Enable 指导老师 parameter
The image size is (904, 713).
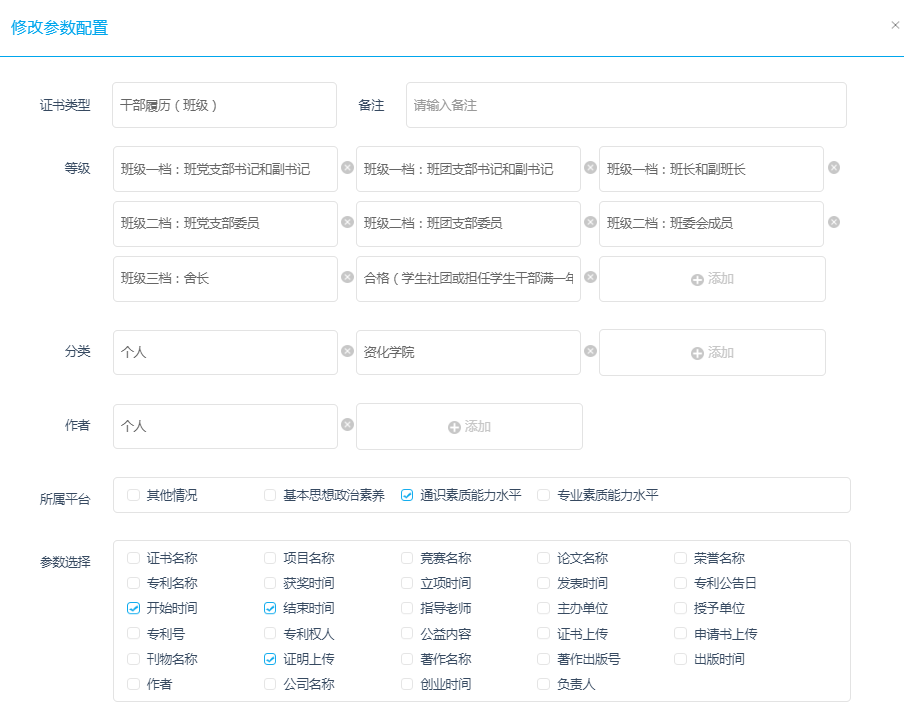click(407, 608)
